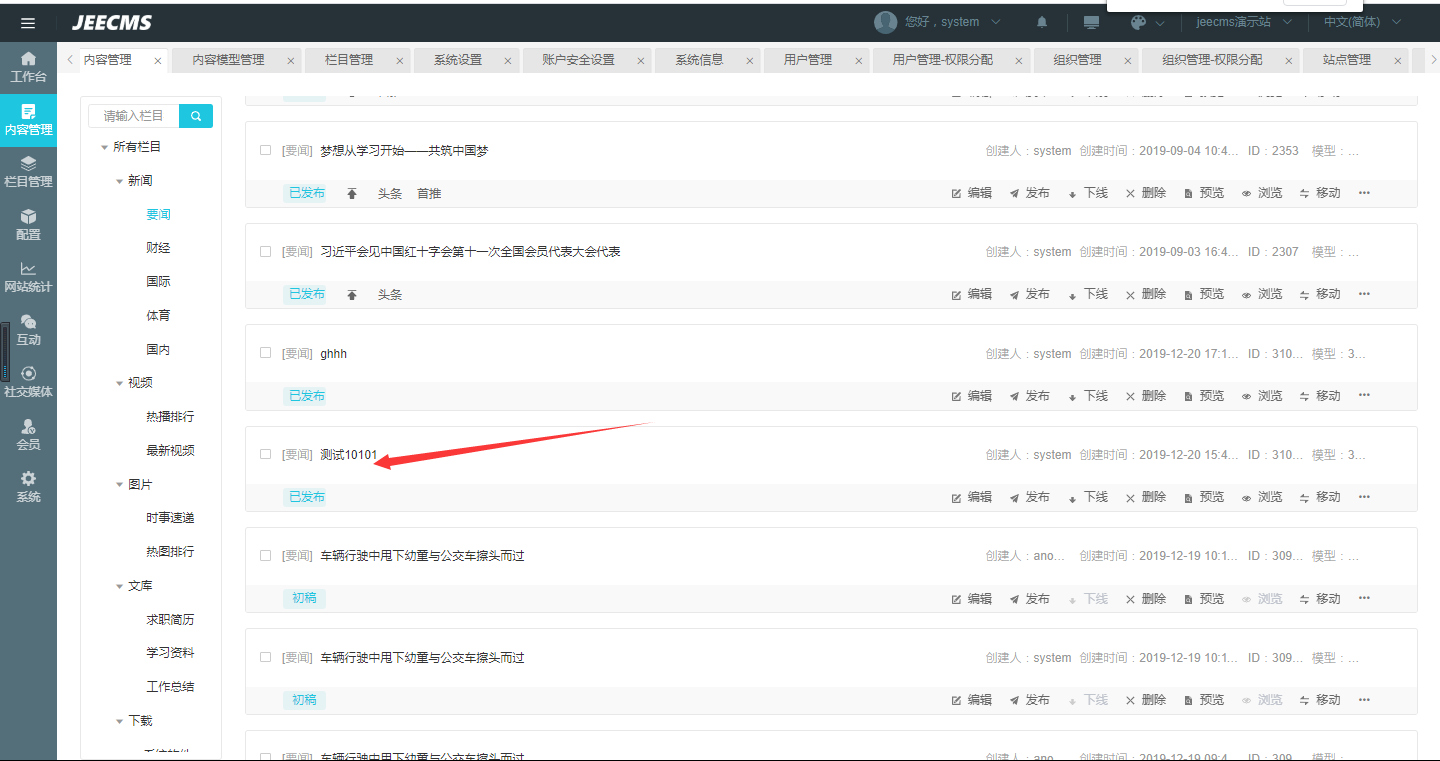Image resolution: width=1440 pixels, height=761 pixels.
Task: Open 内容管理 in the left sidebar
Action: (x=28, y=120)
